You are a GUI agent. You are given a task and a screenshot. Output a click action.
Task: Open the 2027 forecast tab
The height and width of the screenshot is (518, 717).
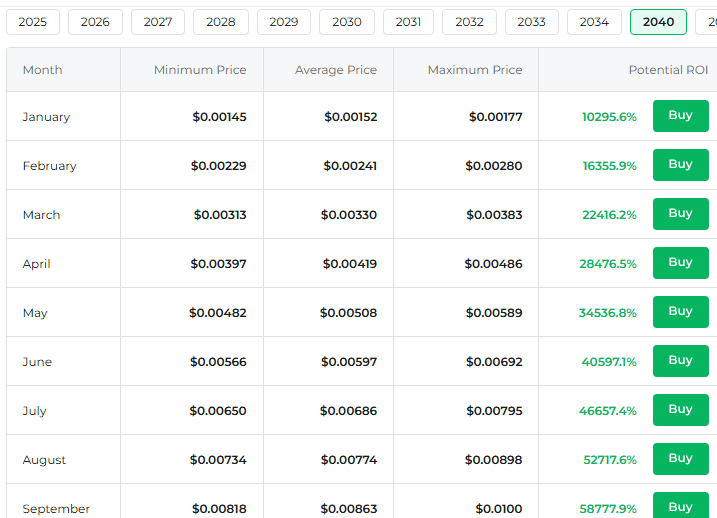click(x=158, y=22)
